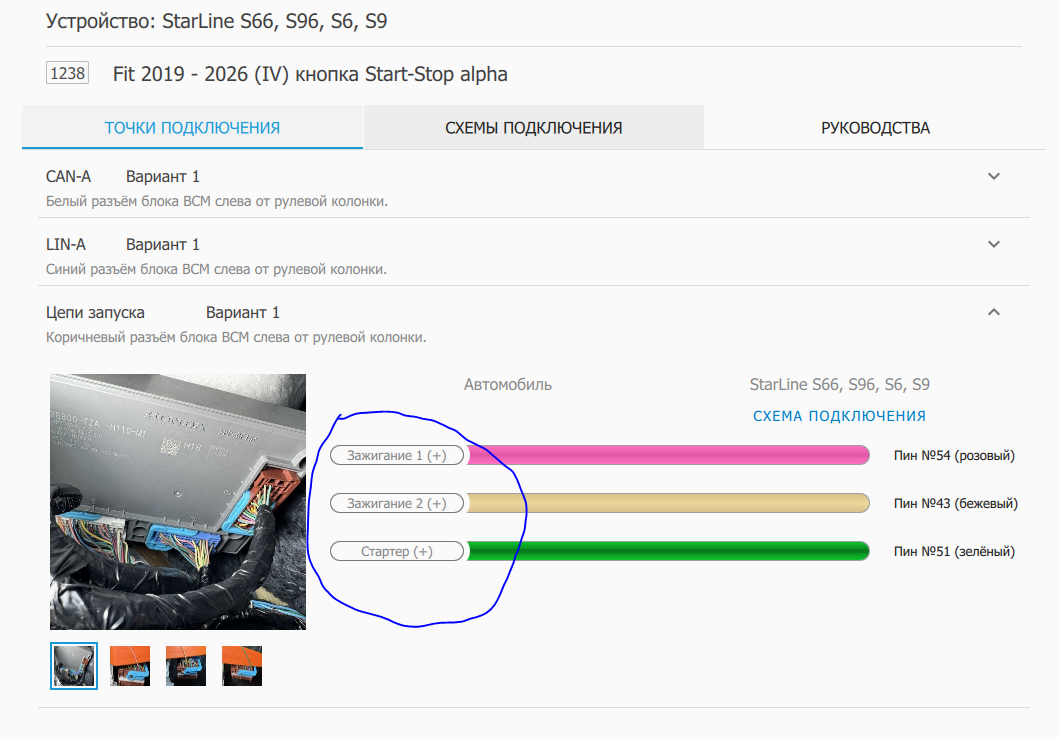Click the green wire bar

tap(668, 551)
